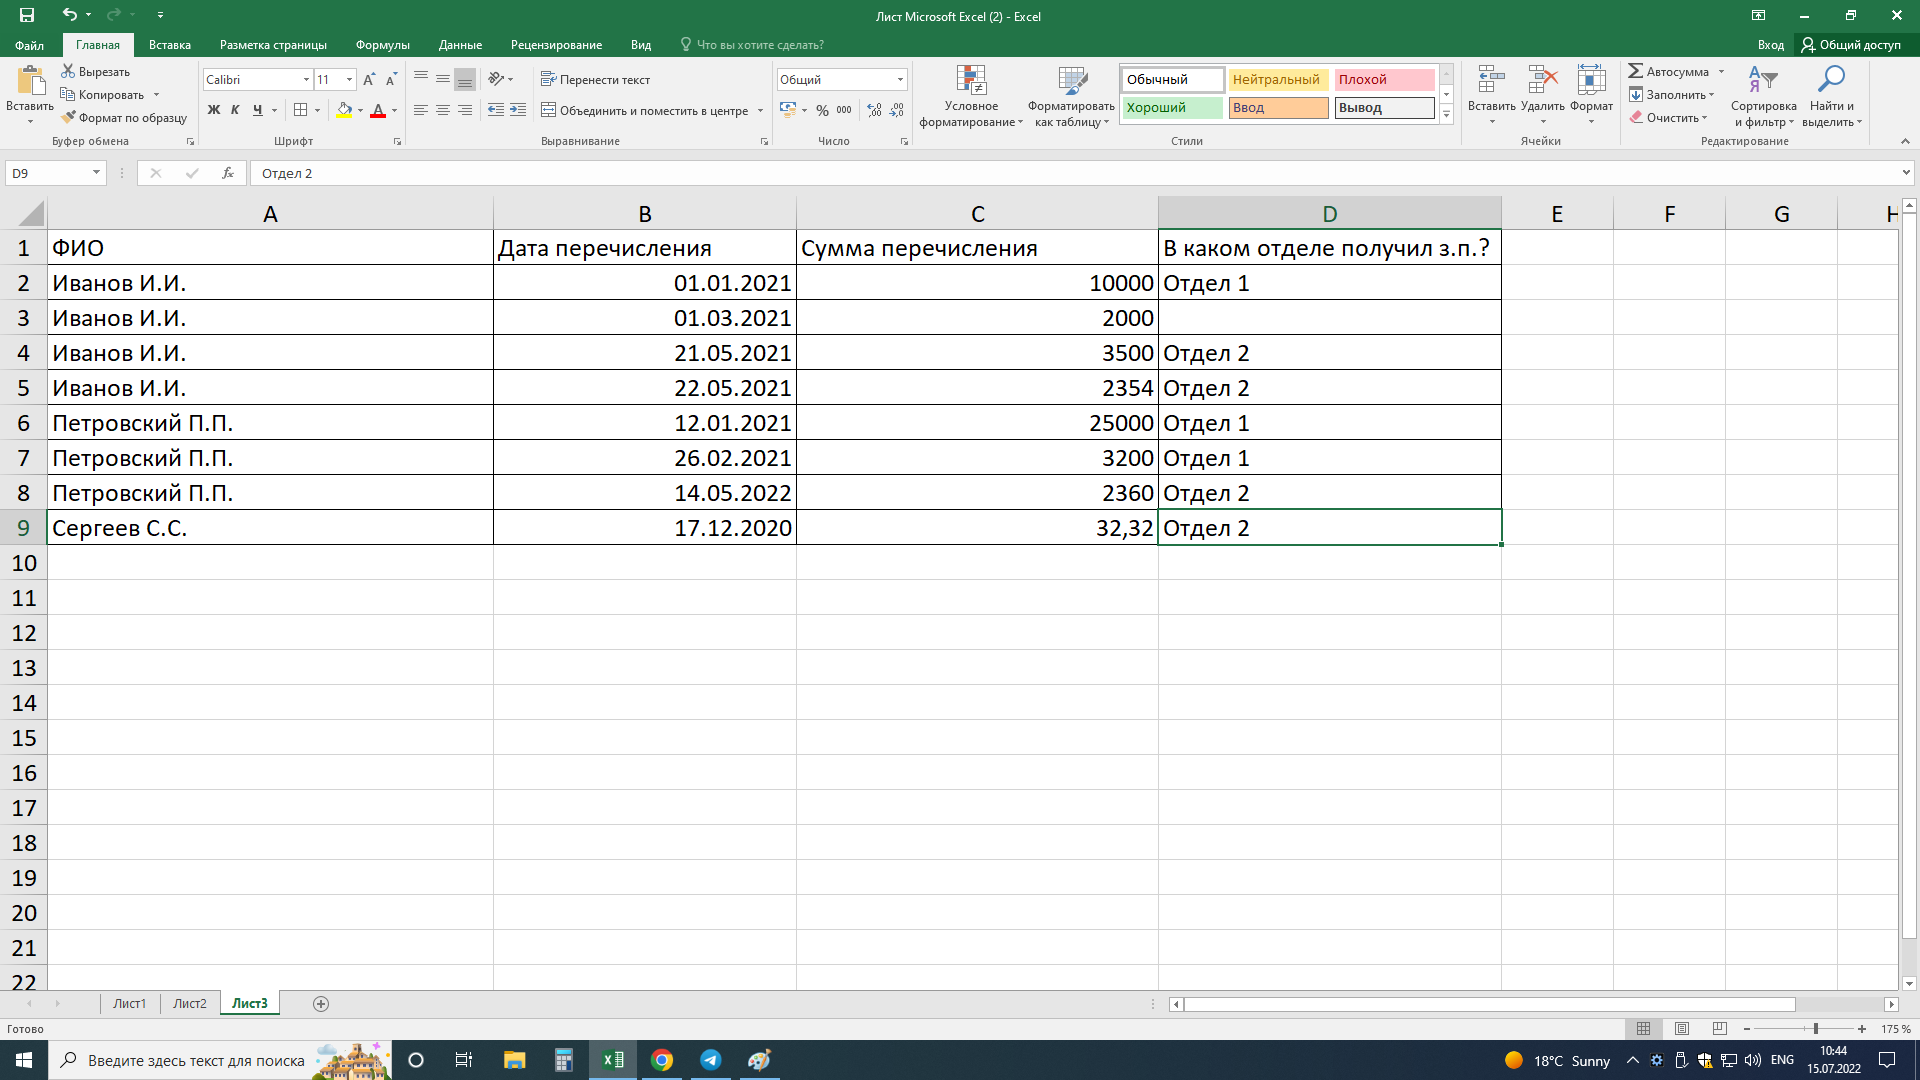Expand the cell styles gallery
This screenshot has width=1920, height=1080.
point(1446,114)
